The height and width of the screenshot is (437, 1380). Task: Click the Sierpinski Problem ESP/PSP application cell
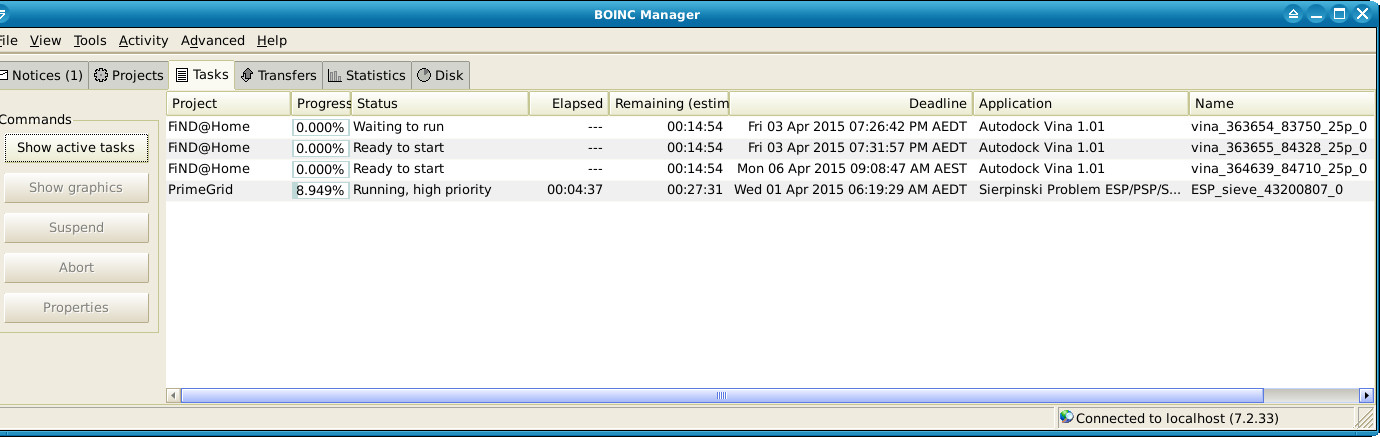pos(1080,190)
